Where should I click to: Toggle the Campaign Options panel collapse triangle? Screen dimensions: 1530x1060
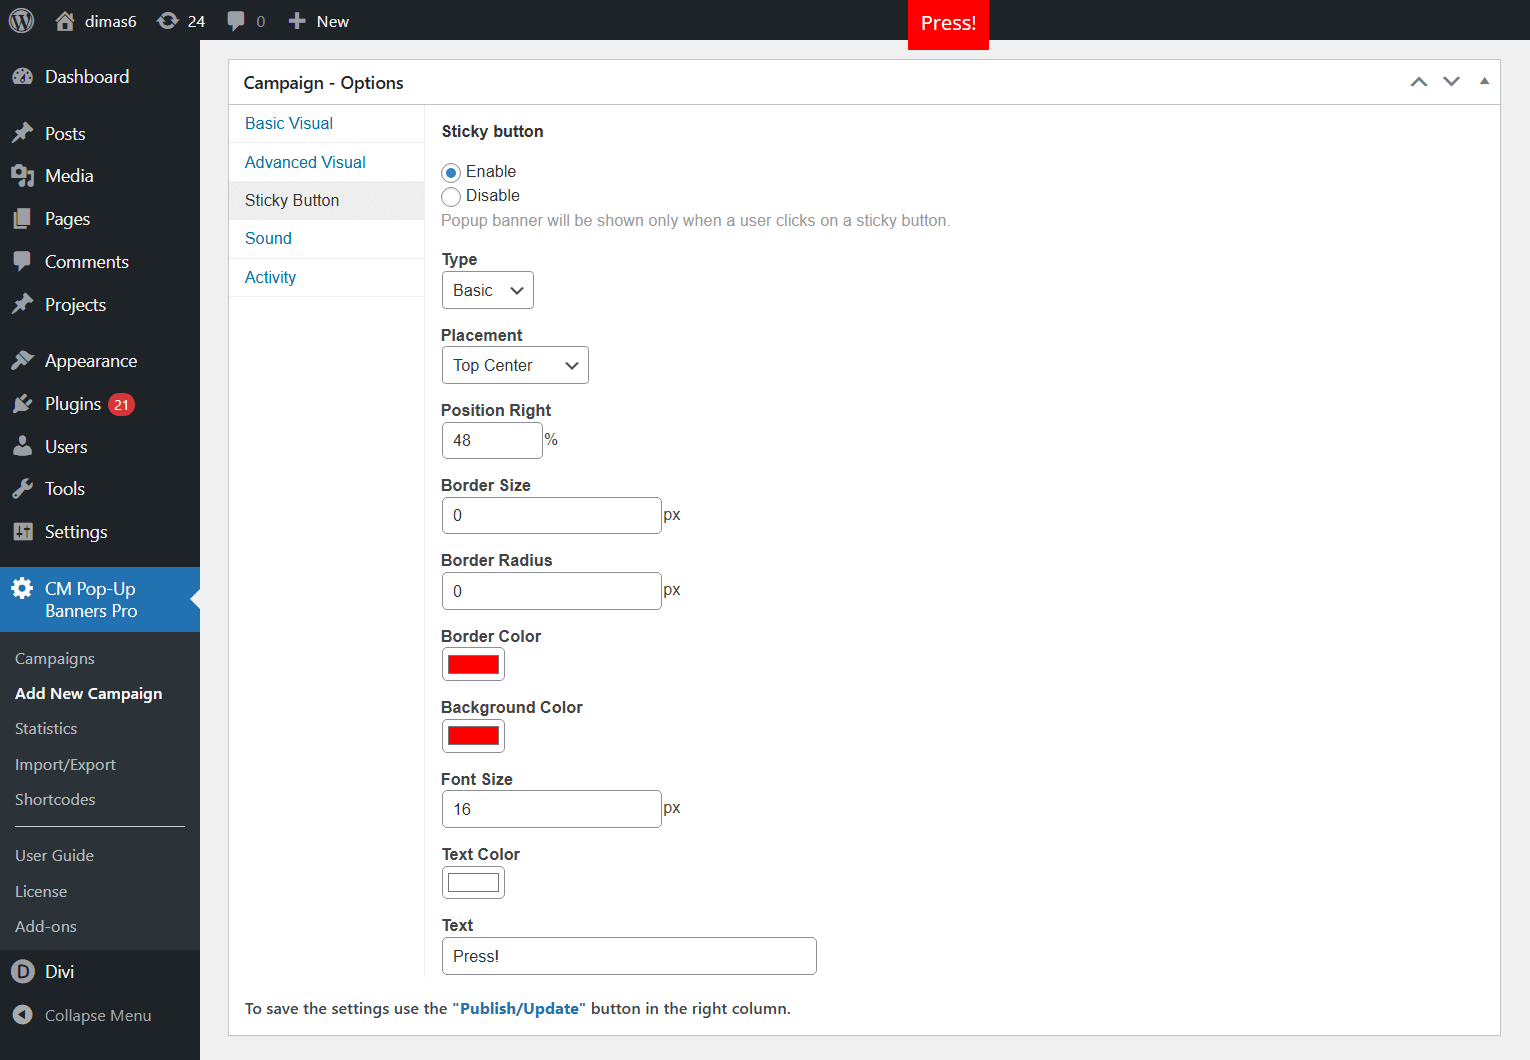(1484, 82)
